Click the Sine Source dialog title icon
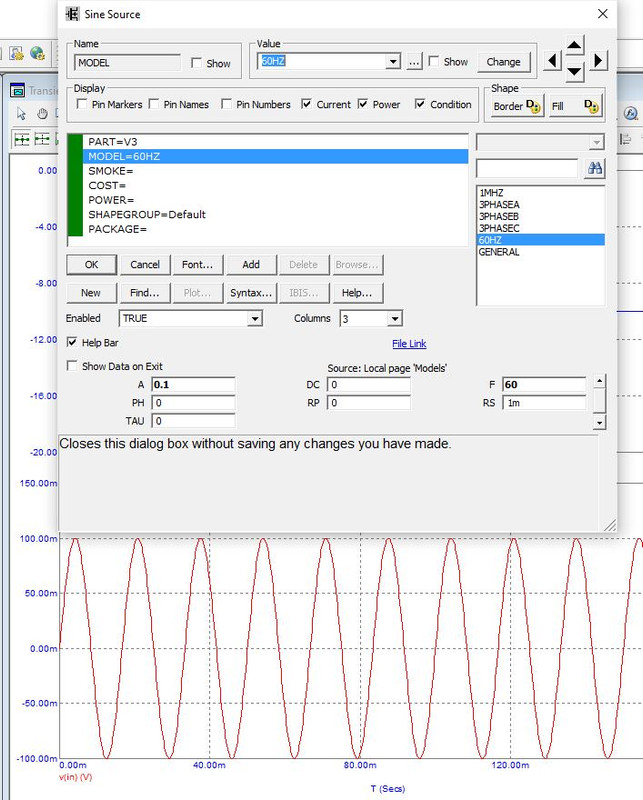 click(x=72, y=14)
